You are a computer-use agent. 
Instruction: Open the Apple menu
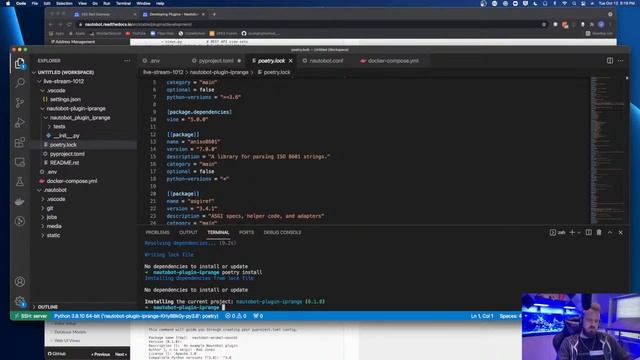coord(8,3)
